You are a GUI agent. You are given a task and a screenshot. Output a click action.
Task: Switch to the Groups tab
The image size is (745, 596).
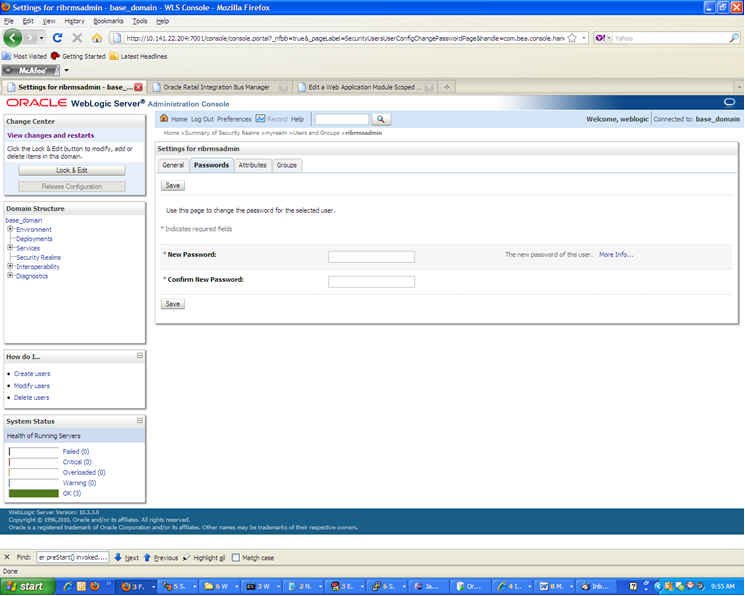coord(287,165)
